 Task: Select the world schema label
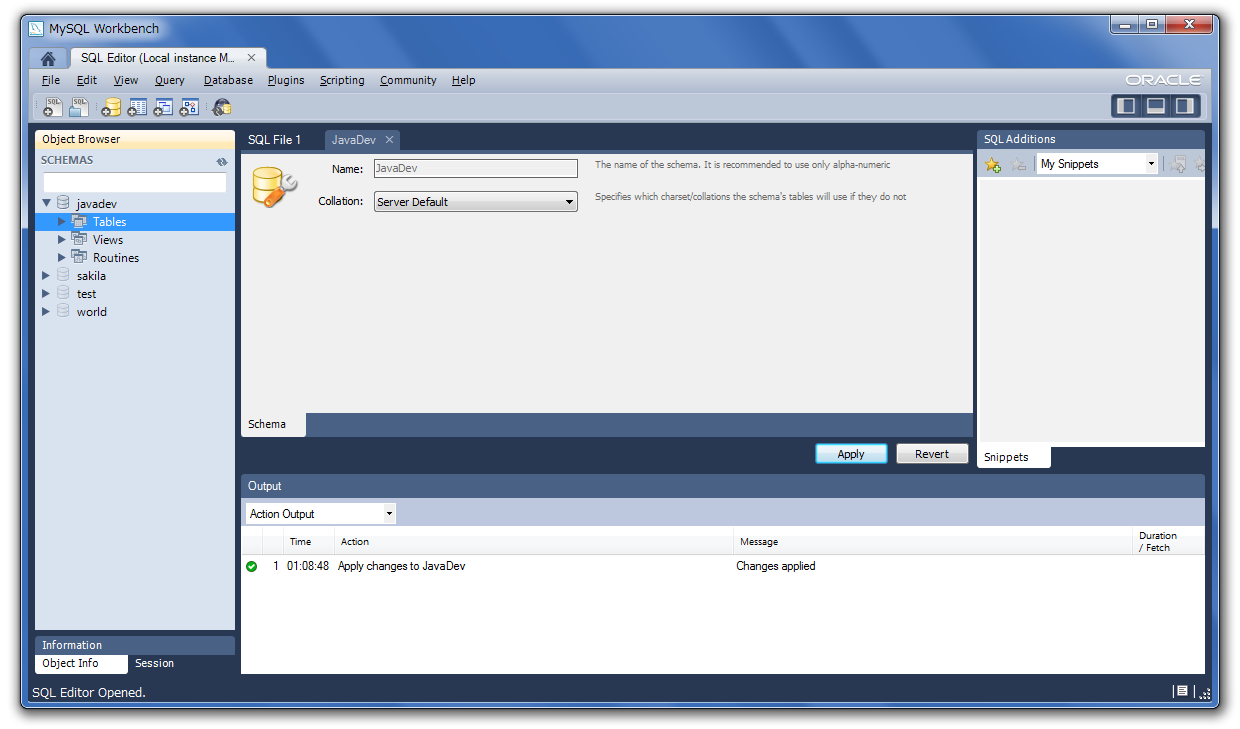(92, 312)
